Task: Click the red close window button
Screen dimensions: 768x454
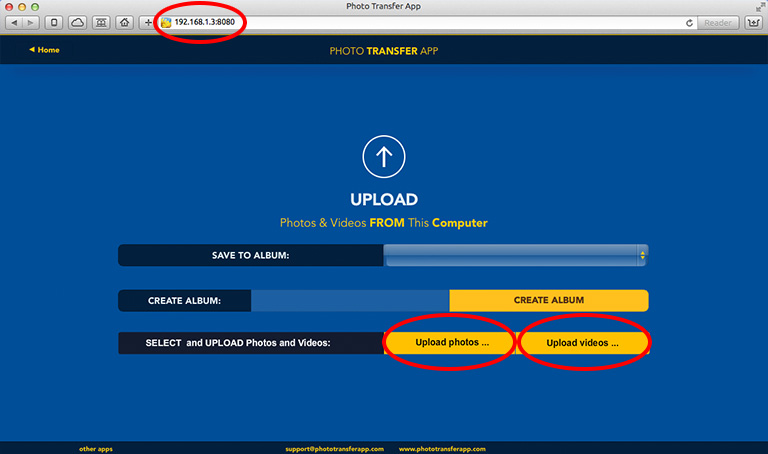Action: [x=9, y=7]
